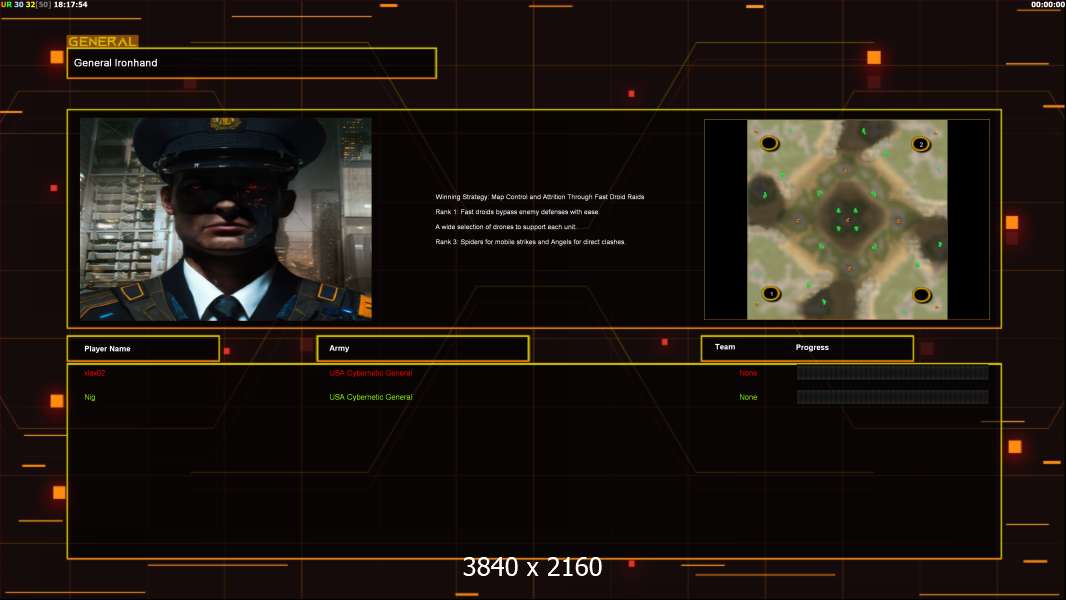The image size is (1066, 600).
Task: Select the unnumbered bottom-right start position marker
Action: click(921, 295)
